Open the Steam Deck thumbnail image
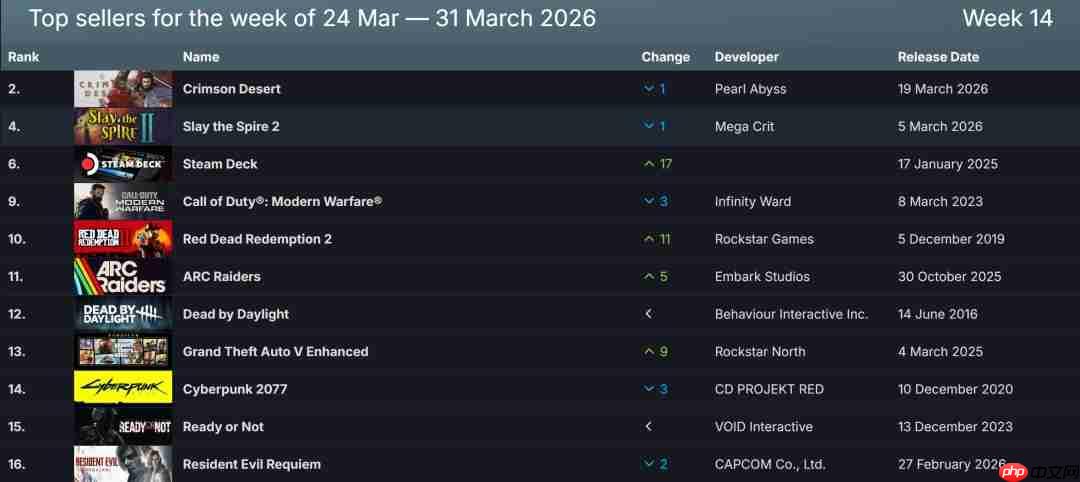Image resolution: width=1080 pixels, height=482 pixels. click(123, 164)
